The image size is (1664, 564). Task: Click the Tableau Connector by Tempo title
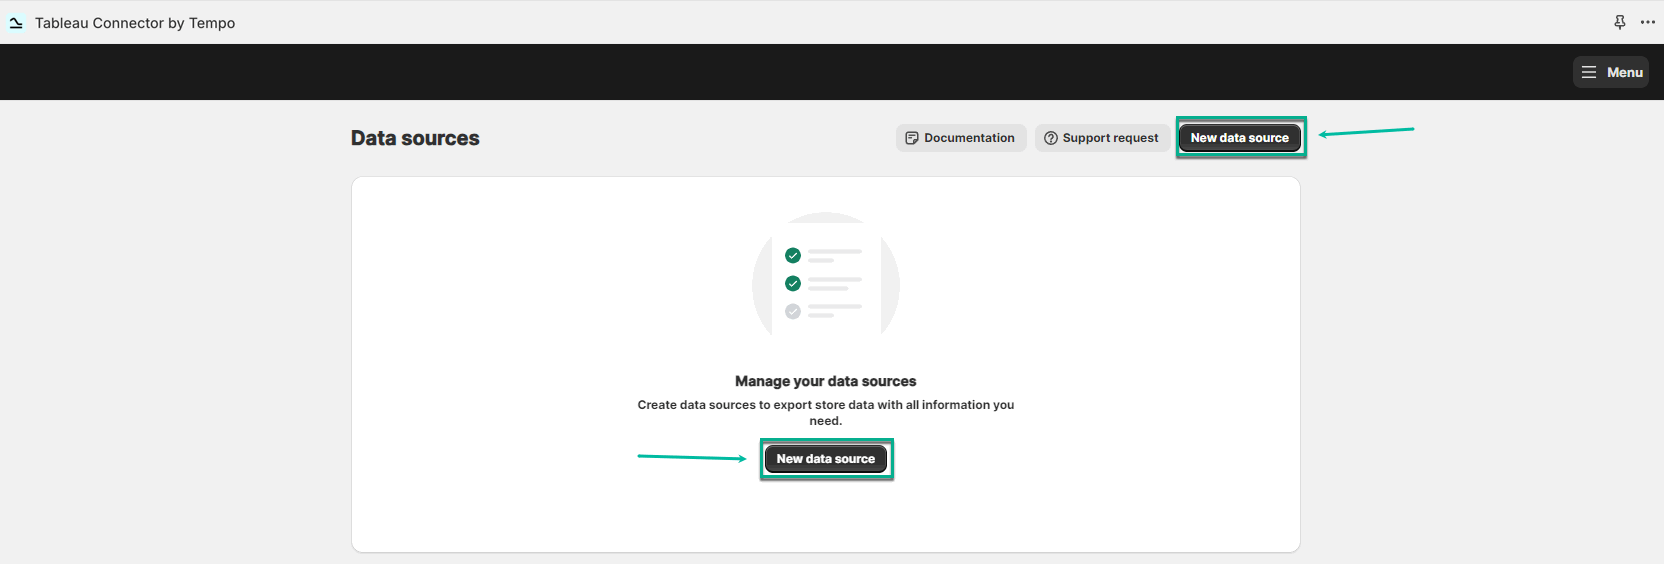click(135, 23)
